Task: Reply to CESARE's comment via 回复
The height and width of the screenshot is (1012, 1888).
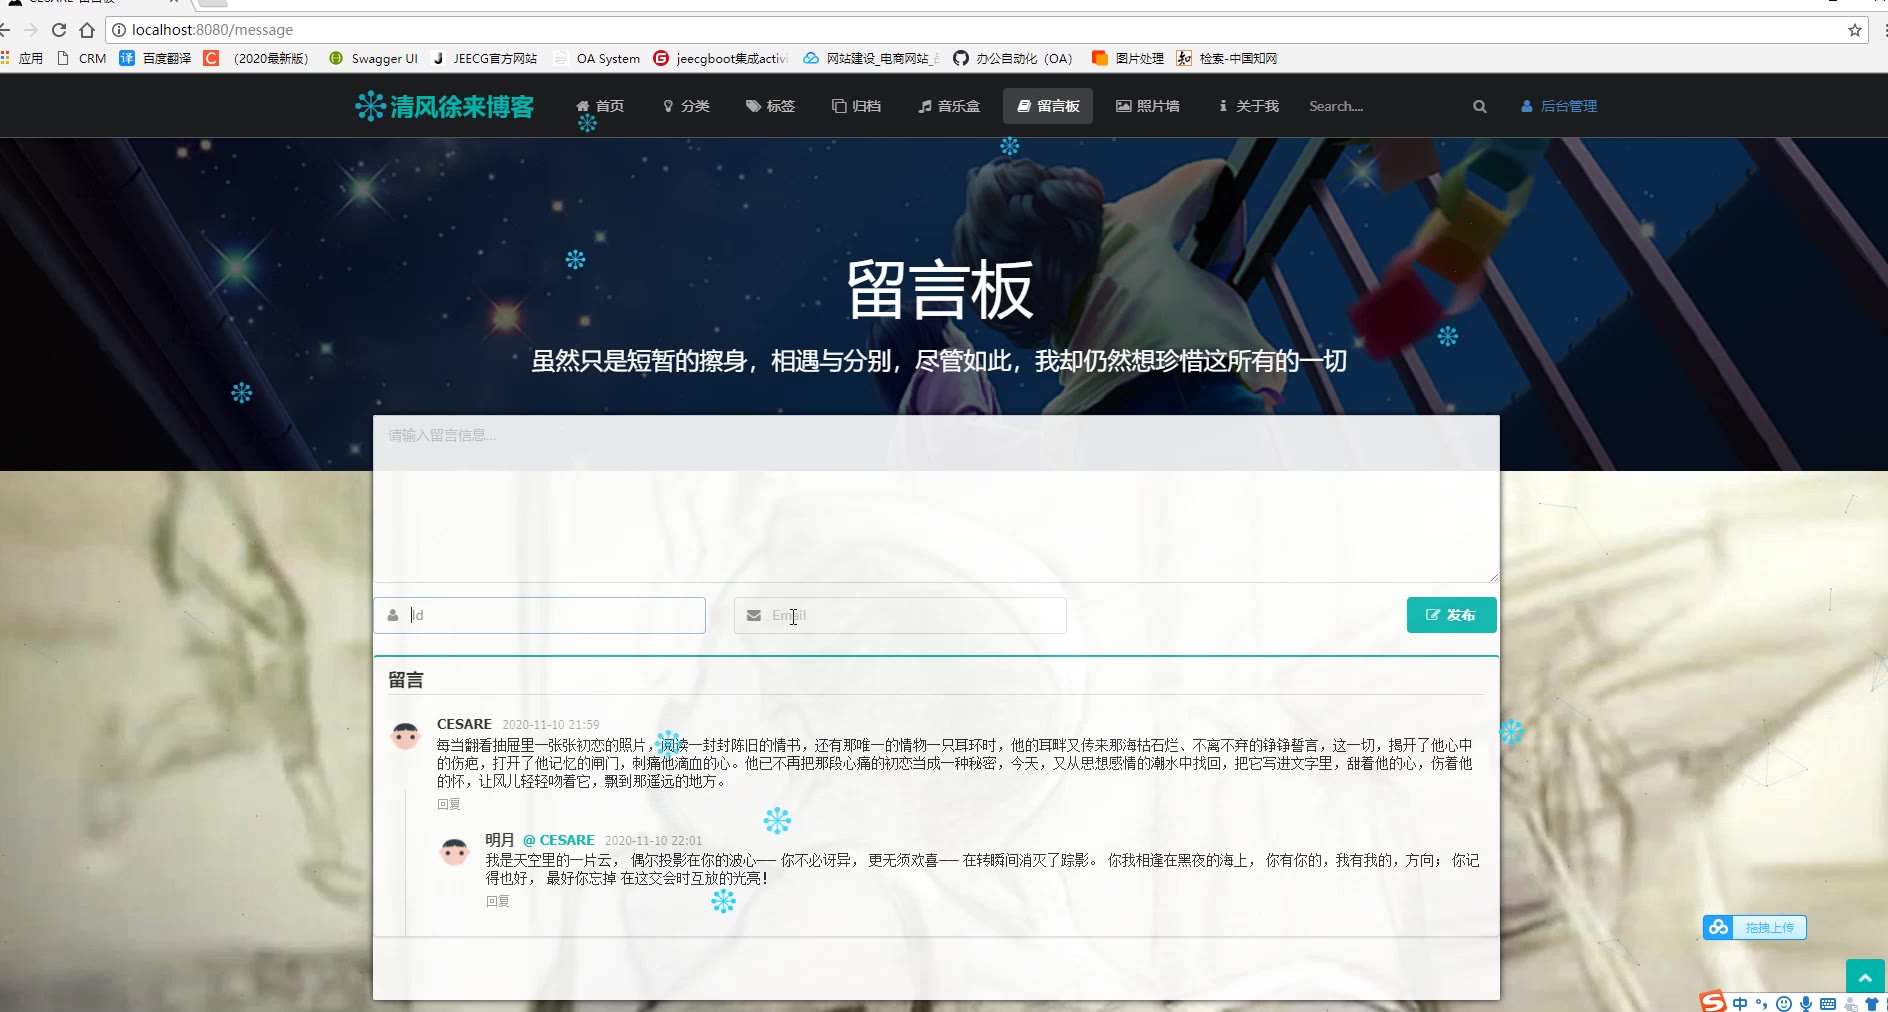Action: coord(449,804)
